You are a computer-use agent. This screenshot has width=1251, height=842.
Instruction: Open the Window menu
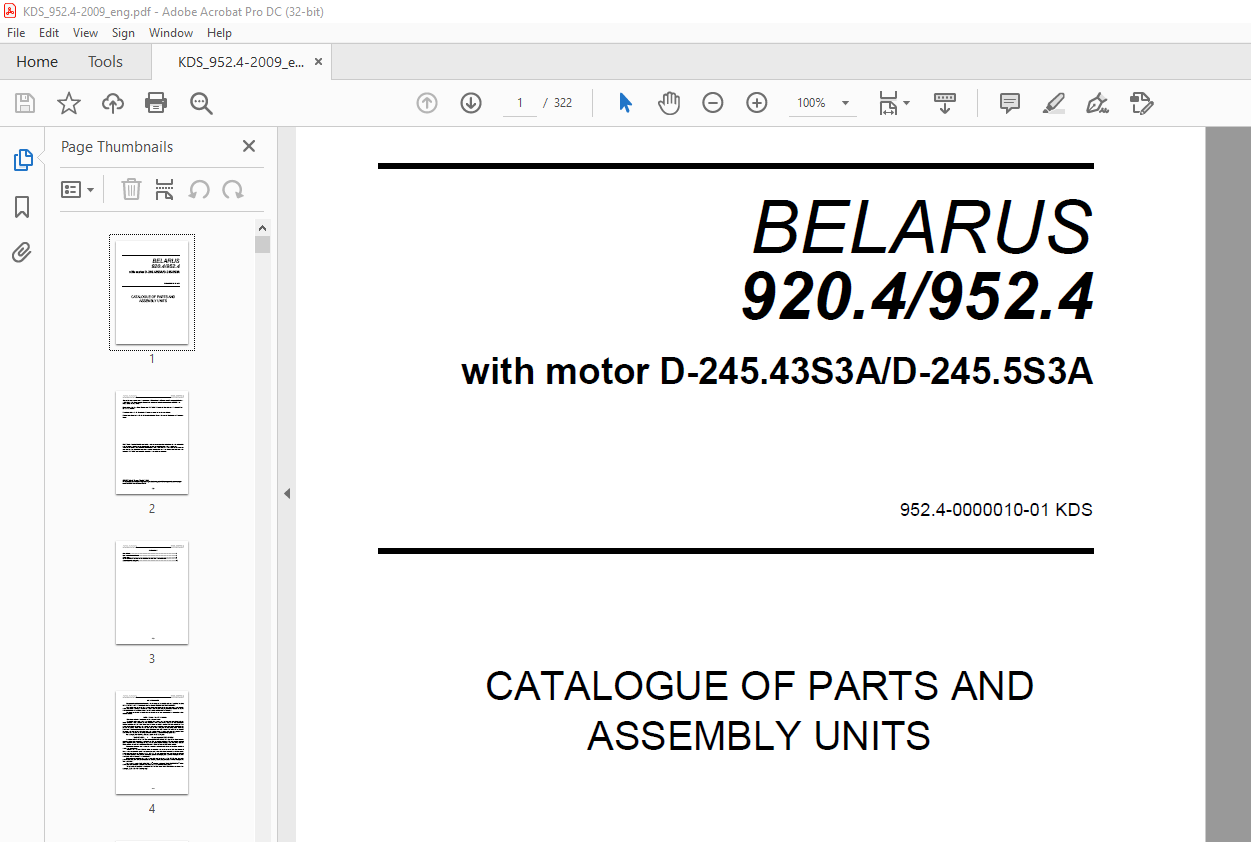171,33
